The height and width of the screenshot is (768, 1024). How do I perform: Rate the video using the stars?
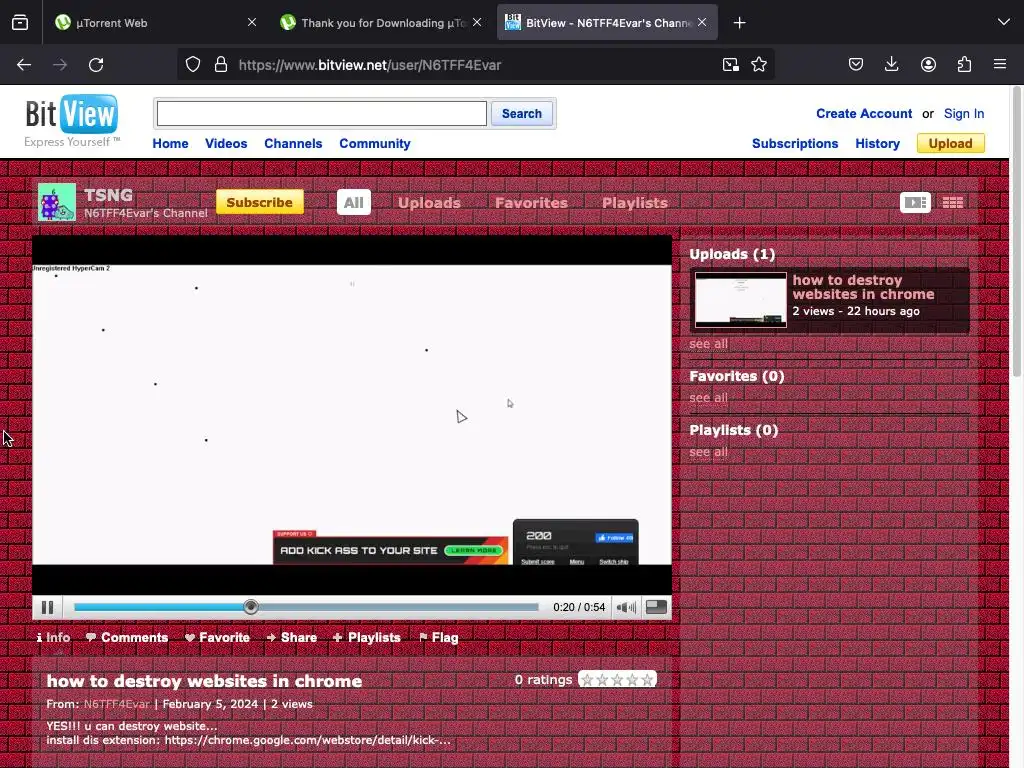click(x=617, y=680)
